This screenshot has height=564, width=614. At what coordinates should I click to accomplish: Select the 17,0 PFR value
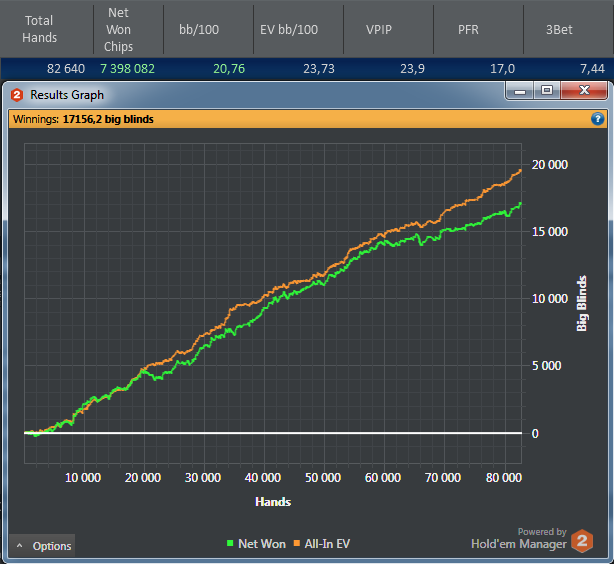502,69
